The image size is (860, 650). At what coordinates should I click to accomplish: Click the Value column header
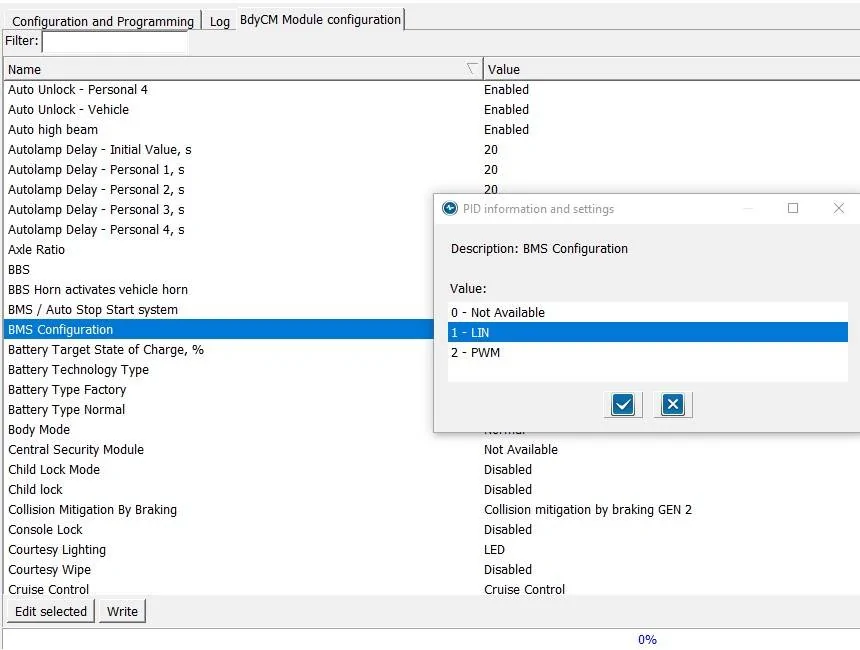tap(671, 69)
